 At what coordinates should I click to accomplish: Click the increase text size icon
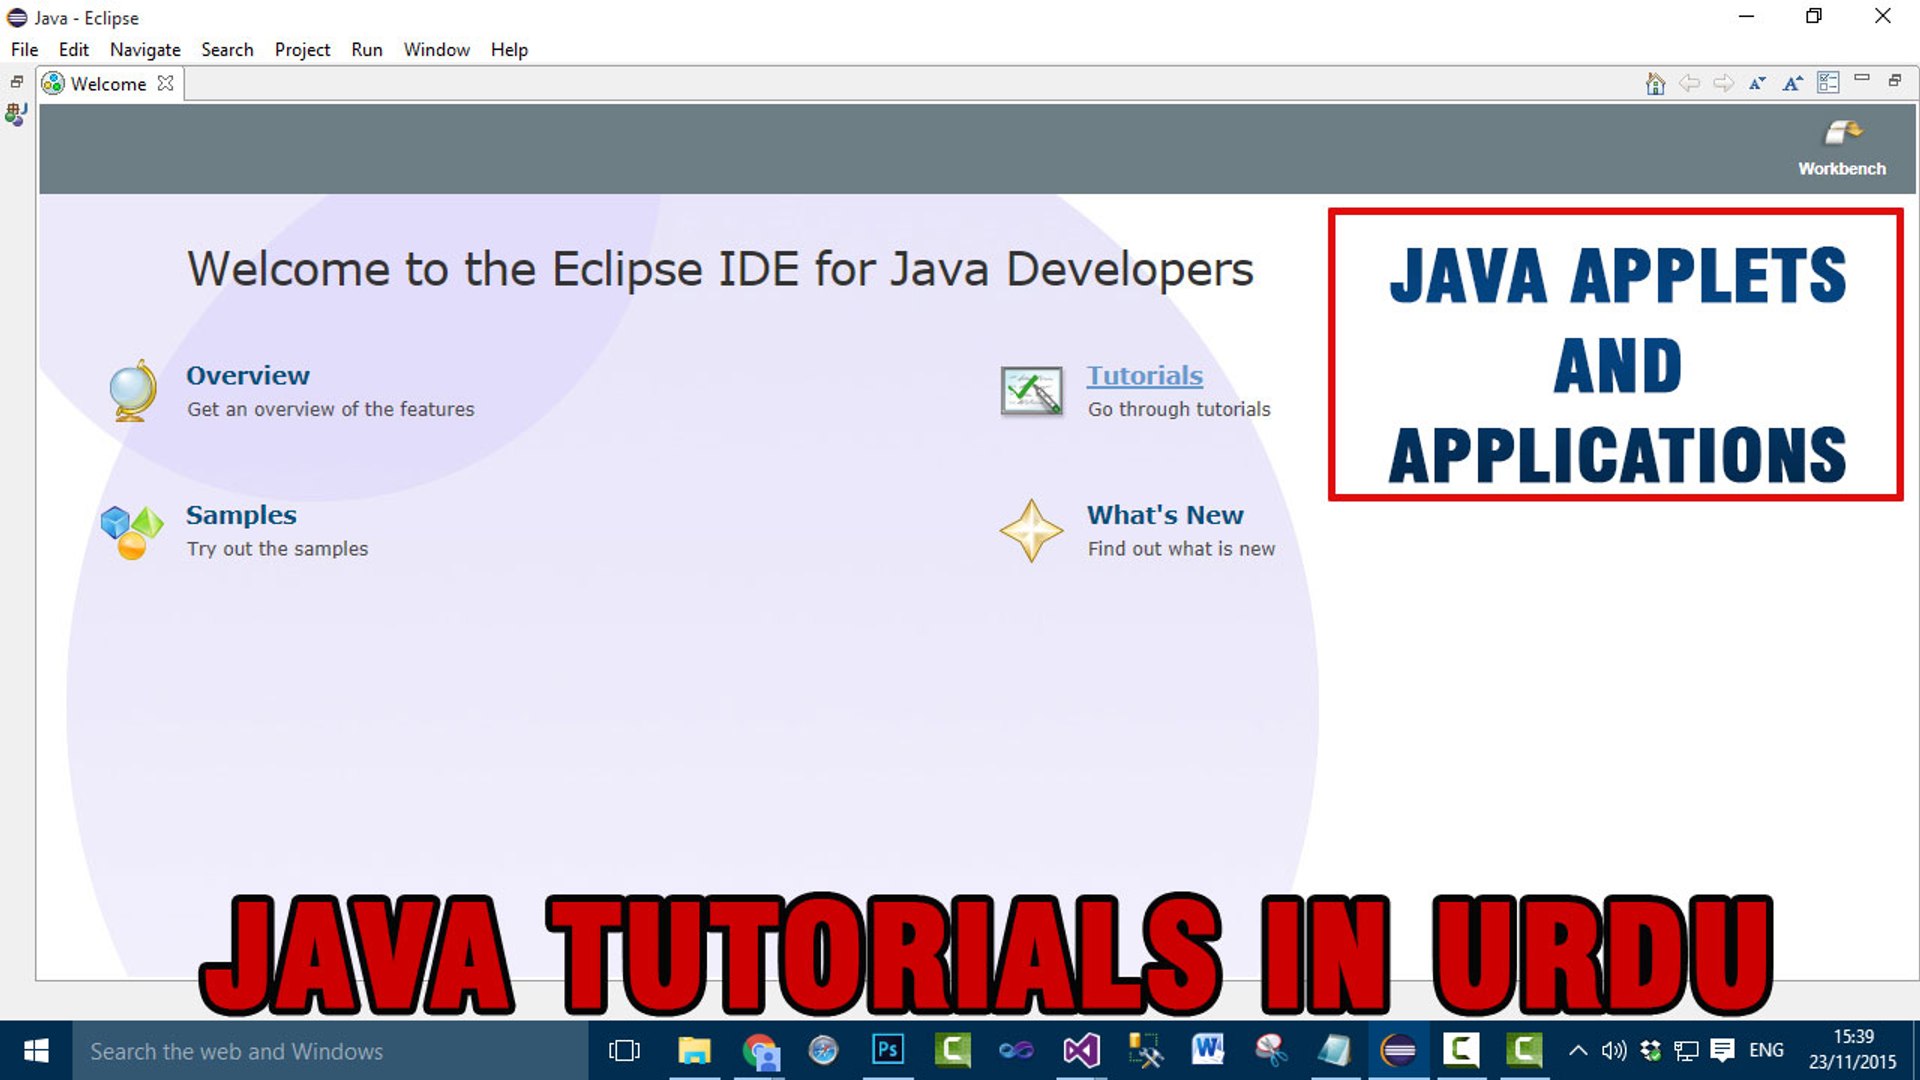click(x=1791, y=83)
